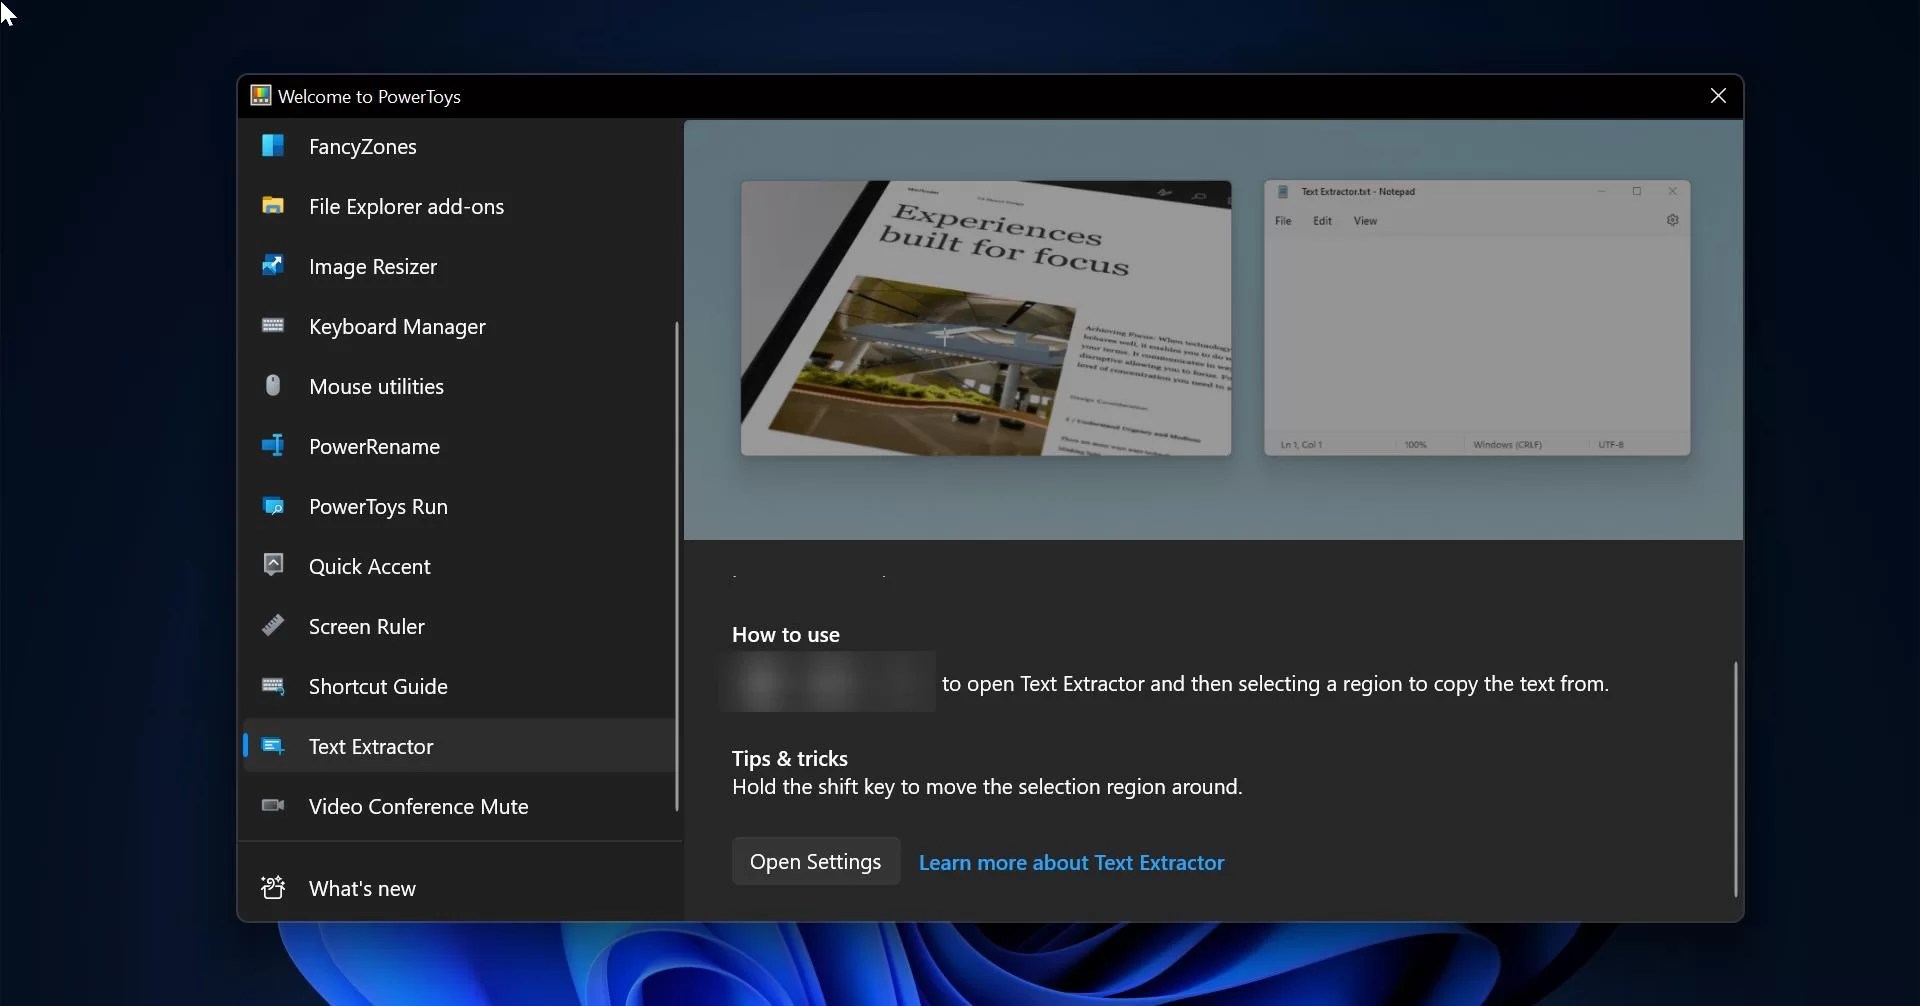Select the Image Resizer icon
1920x1006 pixels.
273,266
